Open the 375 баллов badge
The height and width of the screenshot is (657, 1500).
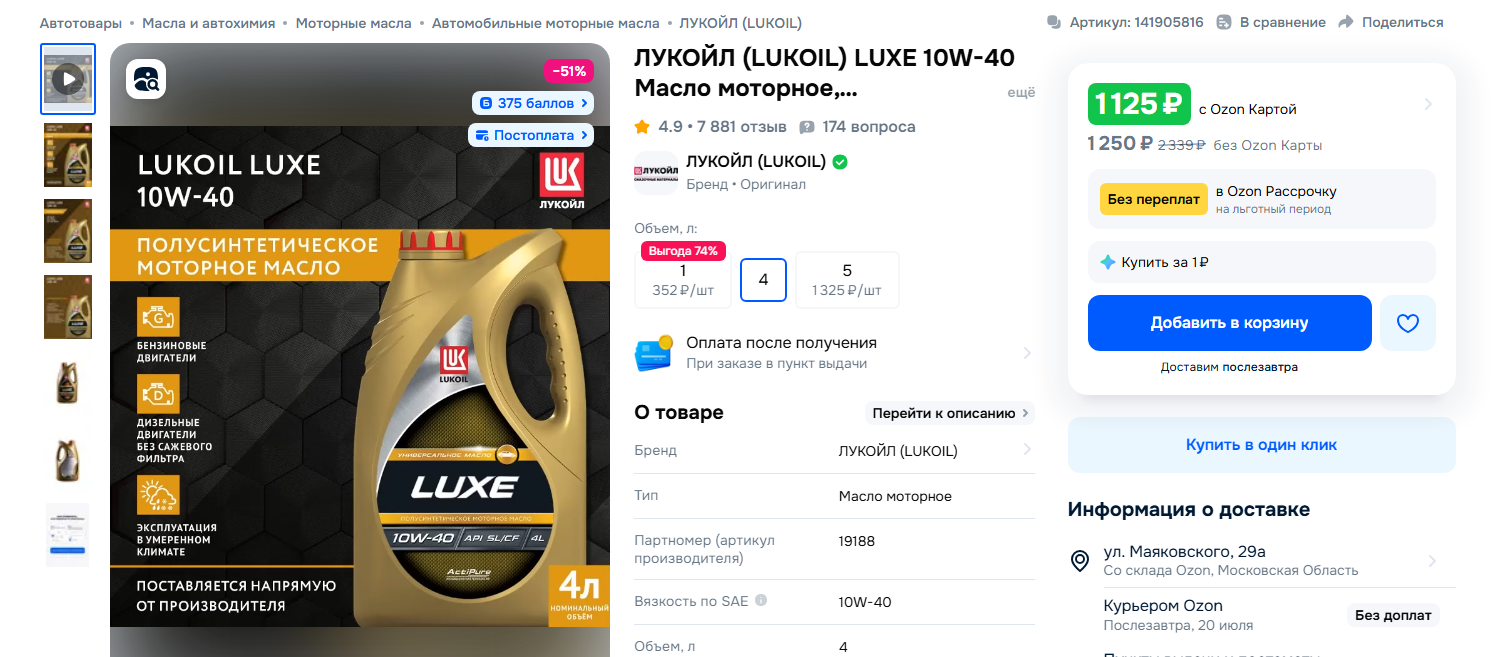(x=533, y=103)
